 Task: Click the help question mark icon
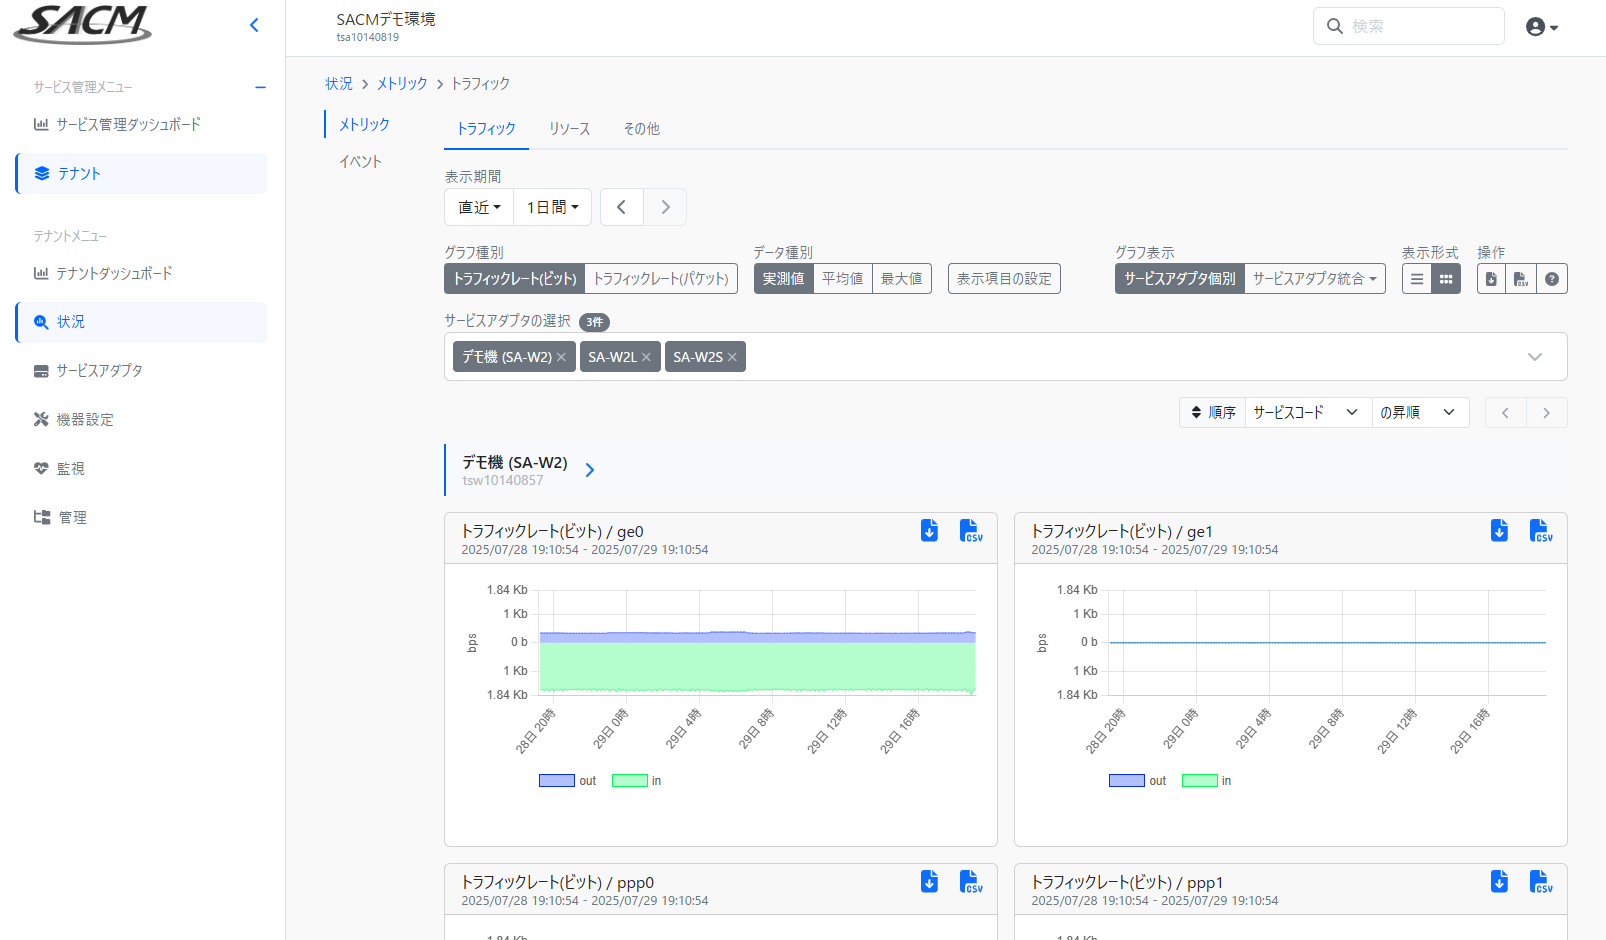[1551, 279]
